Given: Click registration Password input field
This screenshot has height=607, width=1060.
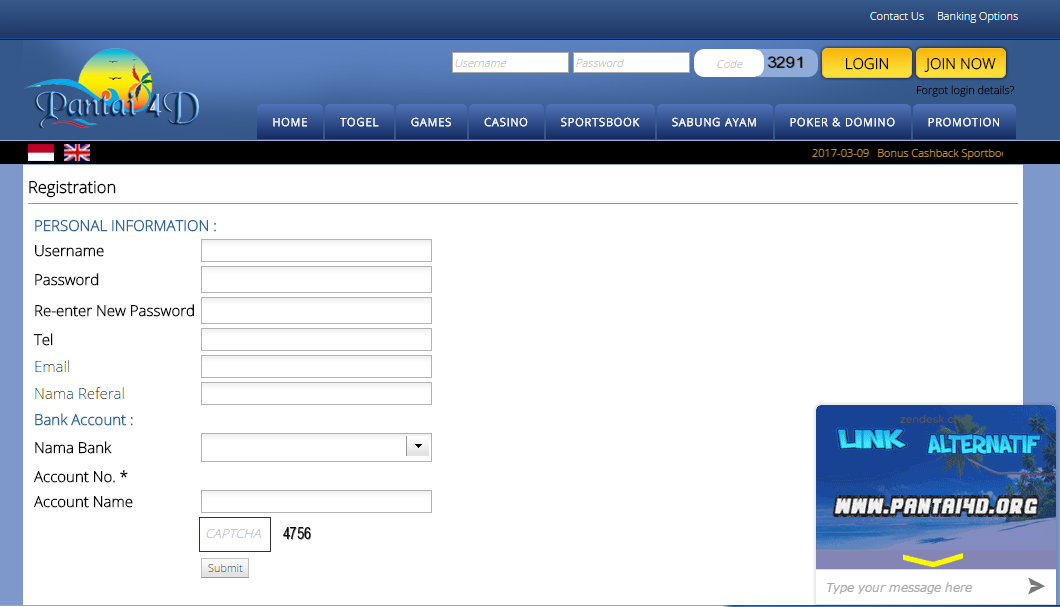Looking at the screenshot, I should (x=316, y=280).
